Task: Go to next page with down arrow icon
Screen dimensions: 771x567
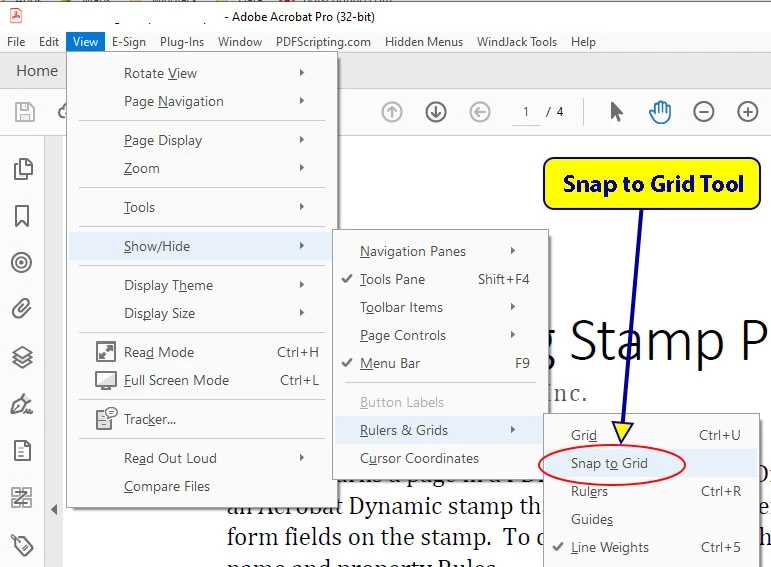Action: (x=436, y=112)
